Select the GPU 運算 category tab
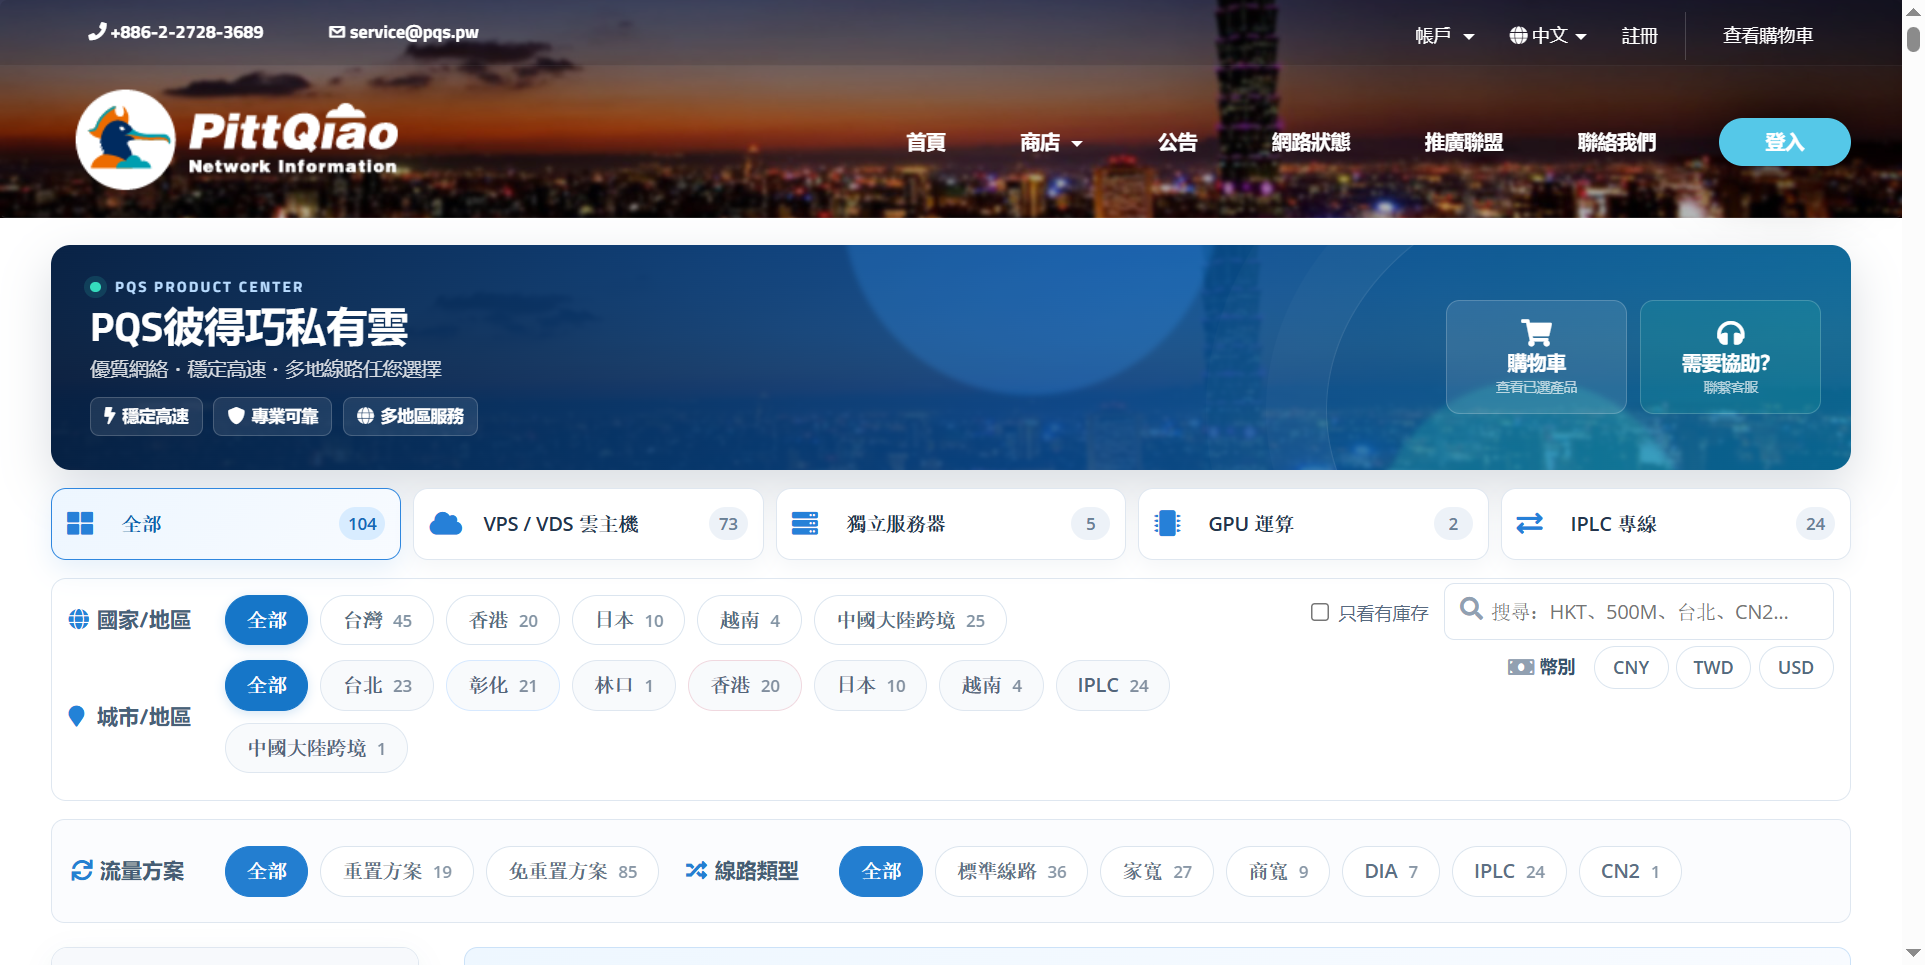1925x965 pixels. tap(1313, 524)
